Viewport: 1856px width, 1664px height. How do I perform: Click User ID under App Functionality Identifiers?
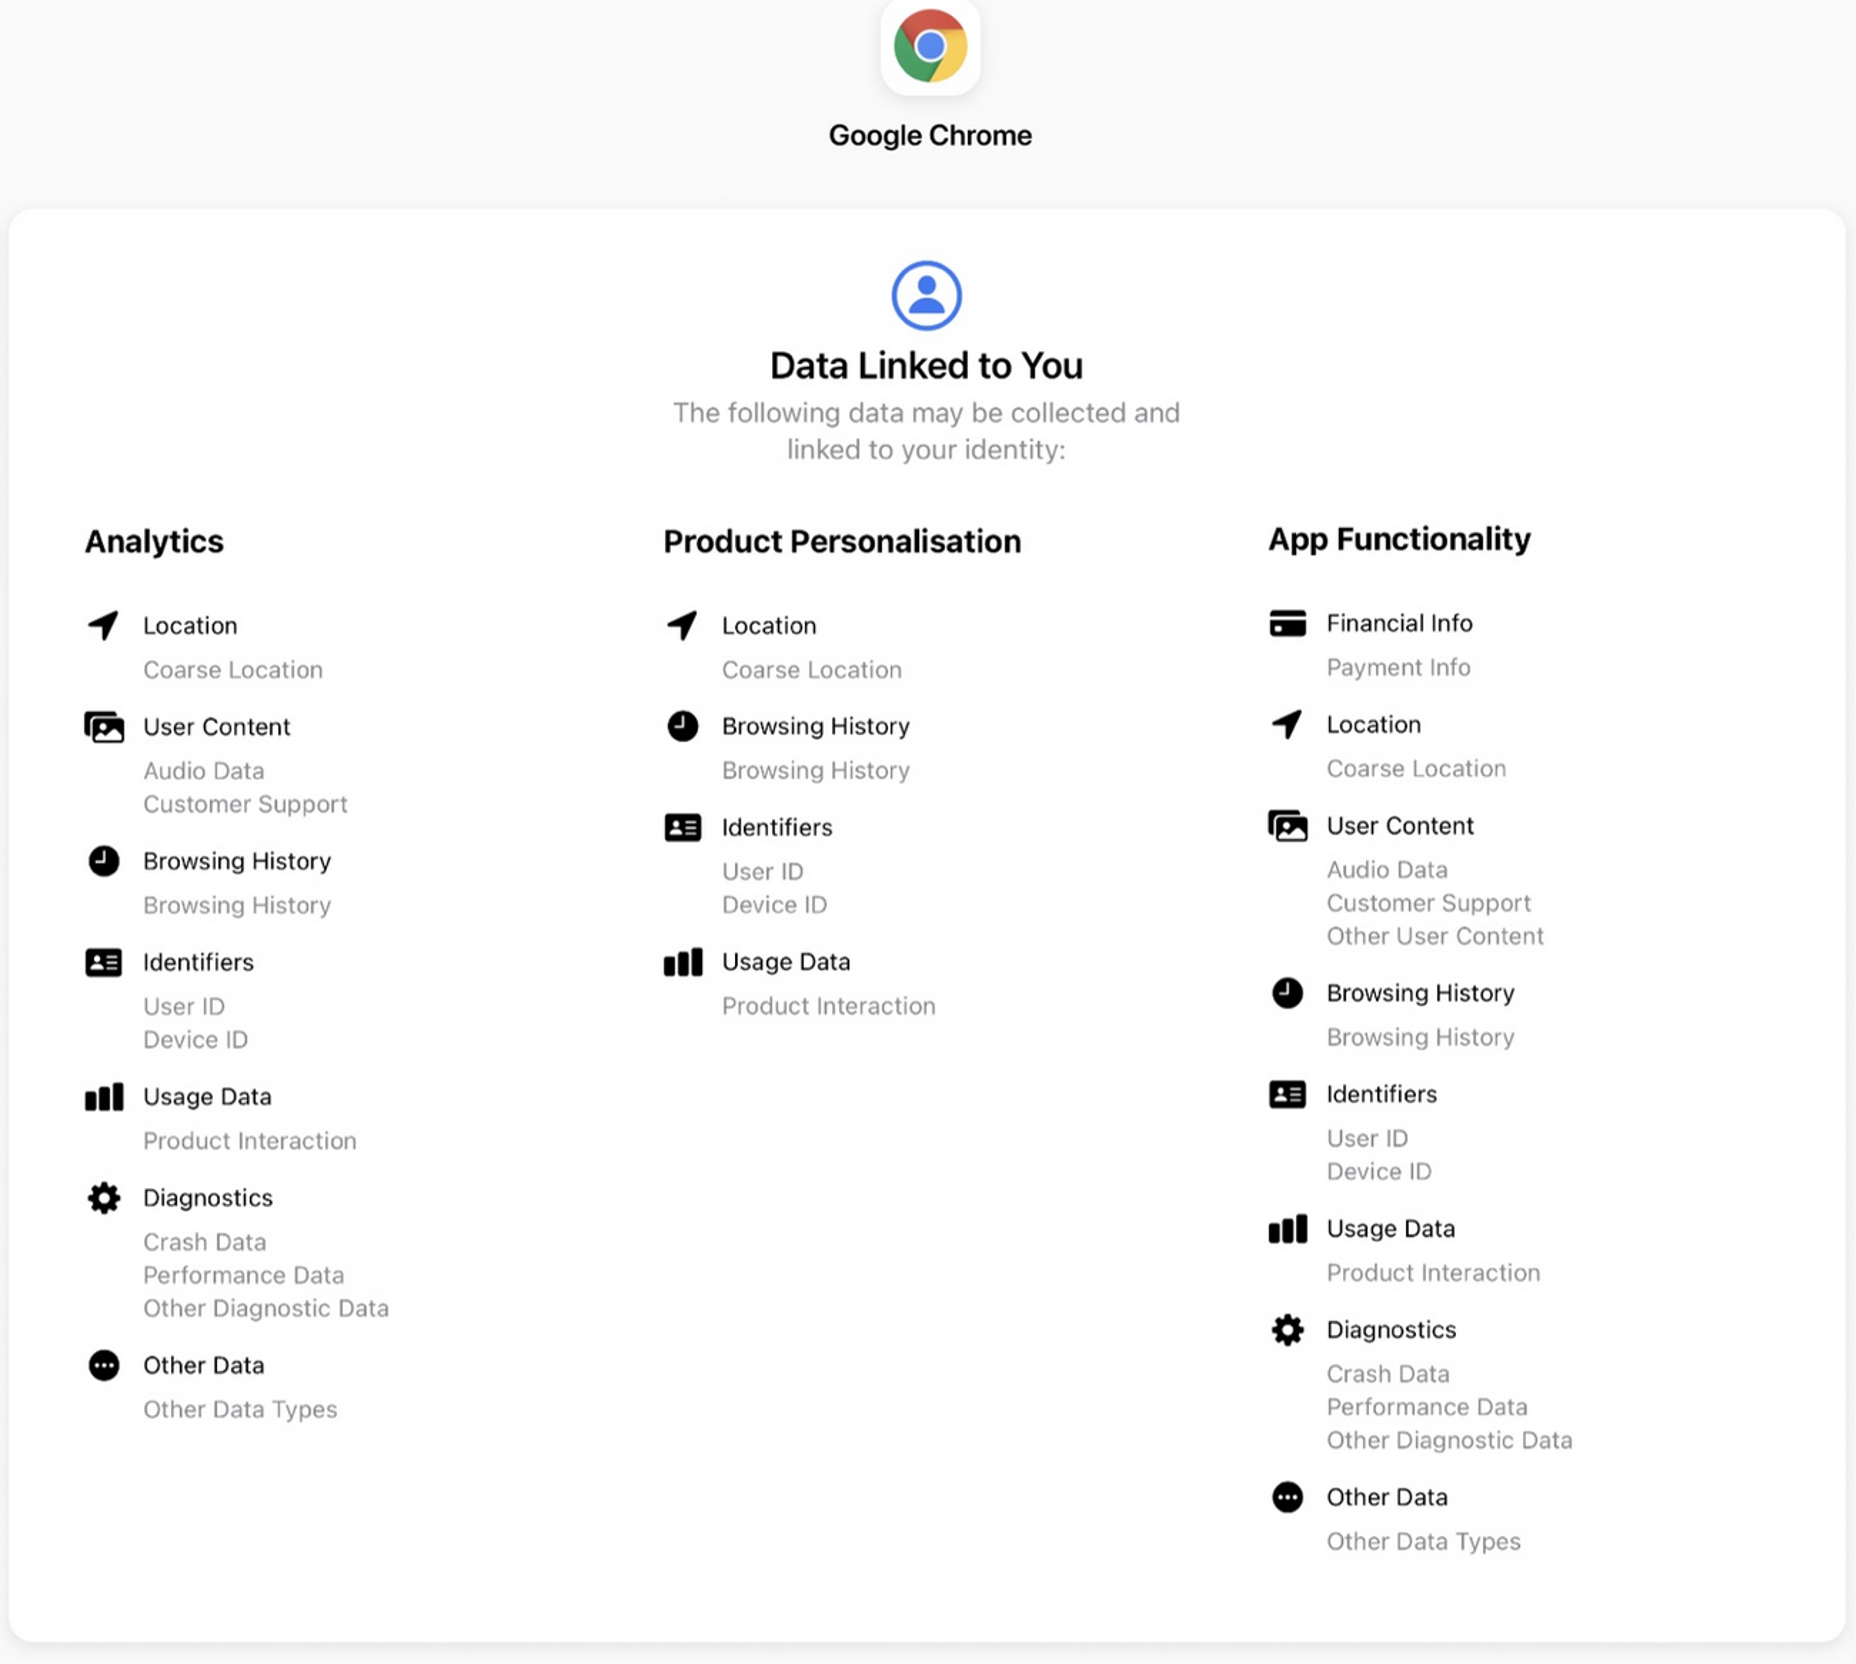[x=1367, y=1138]
